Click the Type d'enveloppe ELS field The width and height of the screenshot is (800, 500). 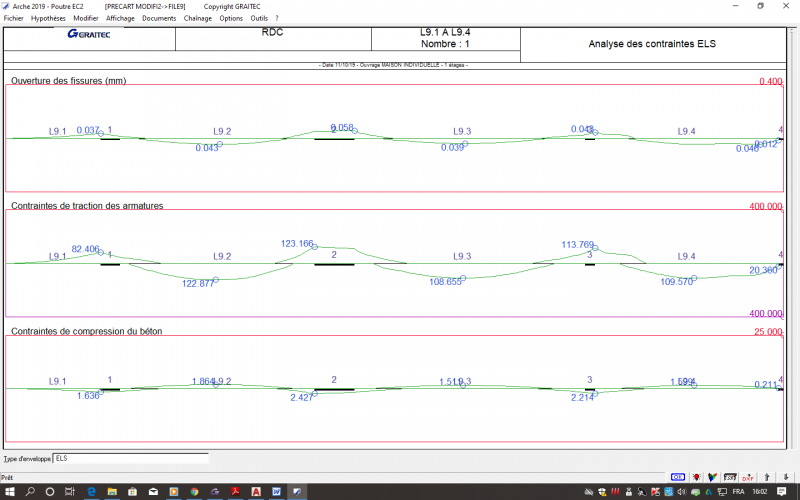click(131, 458)
